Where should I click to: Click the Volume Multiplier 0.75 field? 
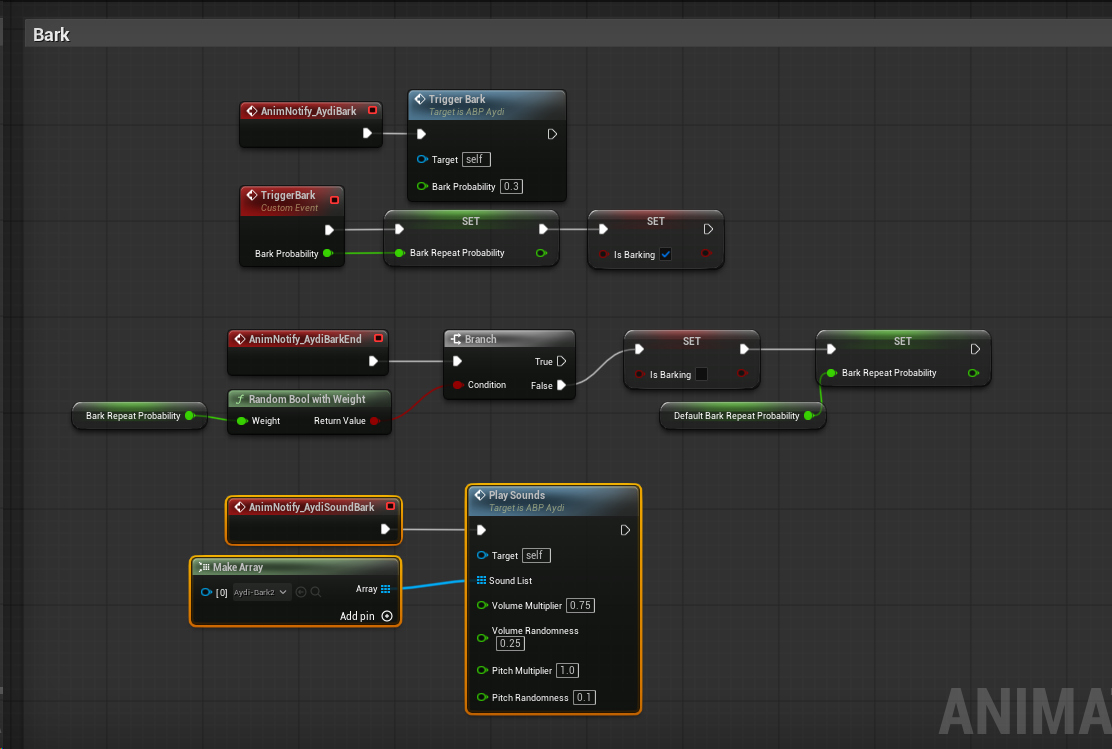pos(580,605)
